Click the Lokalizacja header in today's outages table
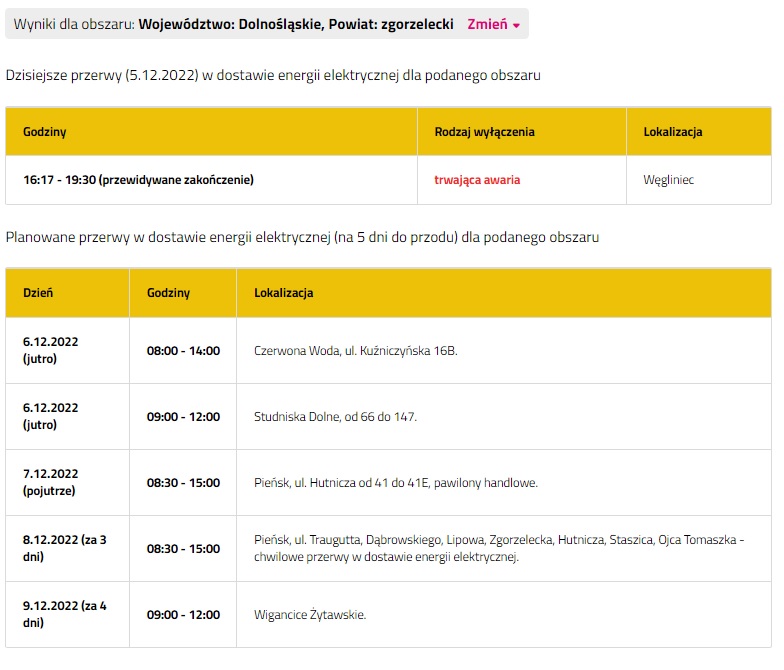The width and height of the screenshot is (784, 670). [x=672, y=131]
